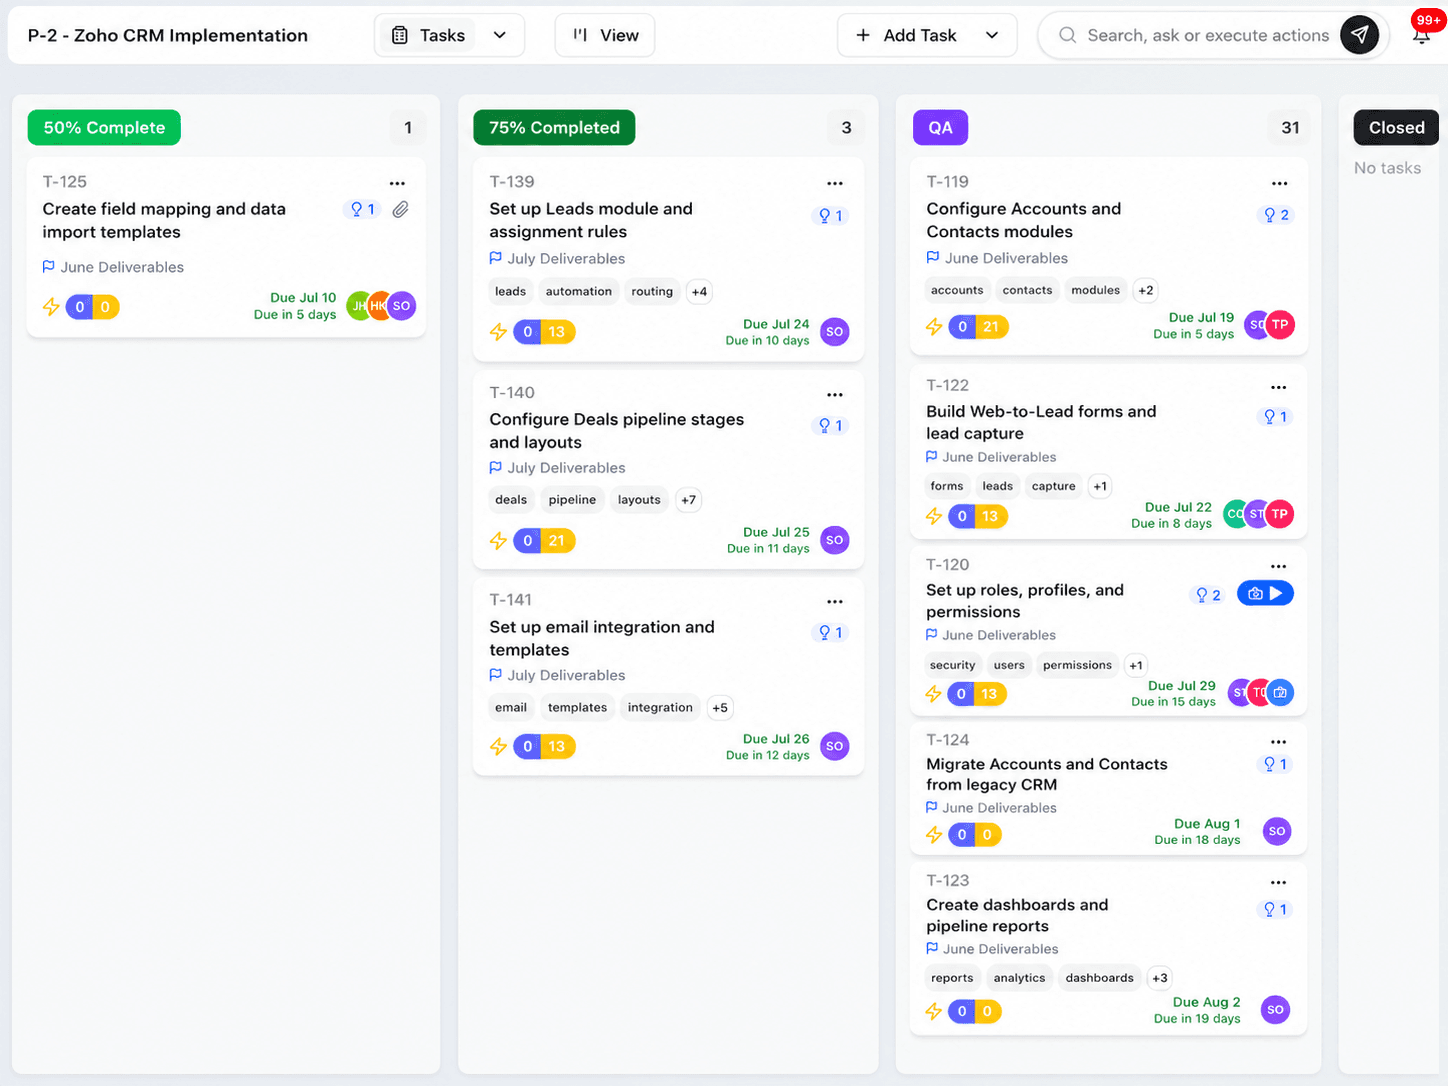Click blue 0 counter on T-141
This screenshot has width=1448, height=1086.
(528, 747)
